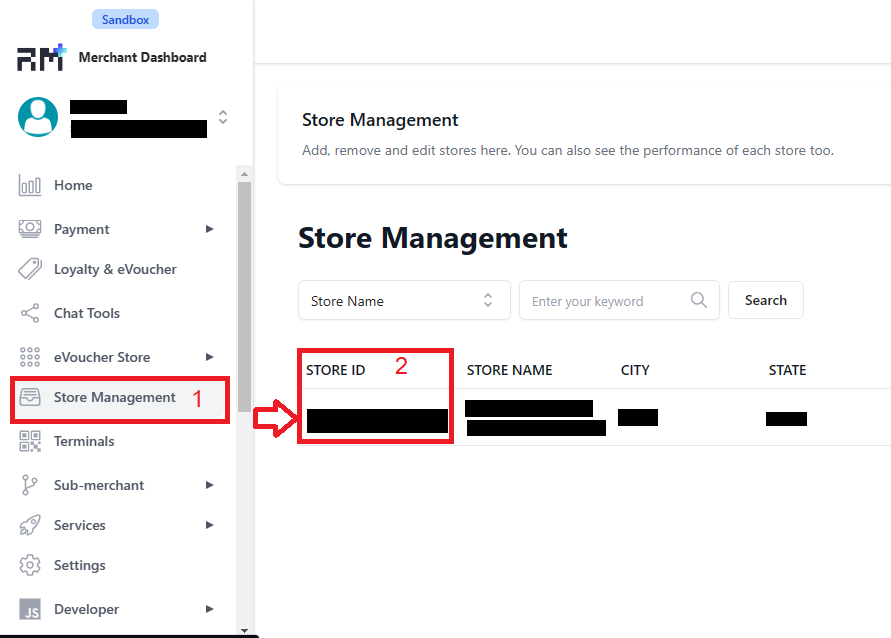
Task: Click the RM Merchant Dashboard logo
Action: pyautogui.click(x=40, y=57)
